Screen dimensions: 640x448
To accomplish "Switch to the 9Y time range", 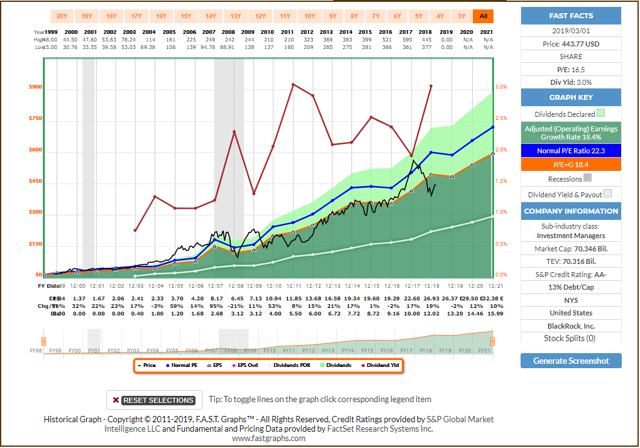I will coord(333,16).
